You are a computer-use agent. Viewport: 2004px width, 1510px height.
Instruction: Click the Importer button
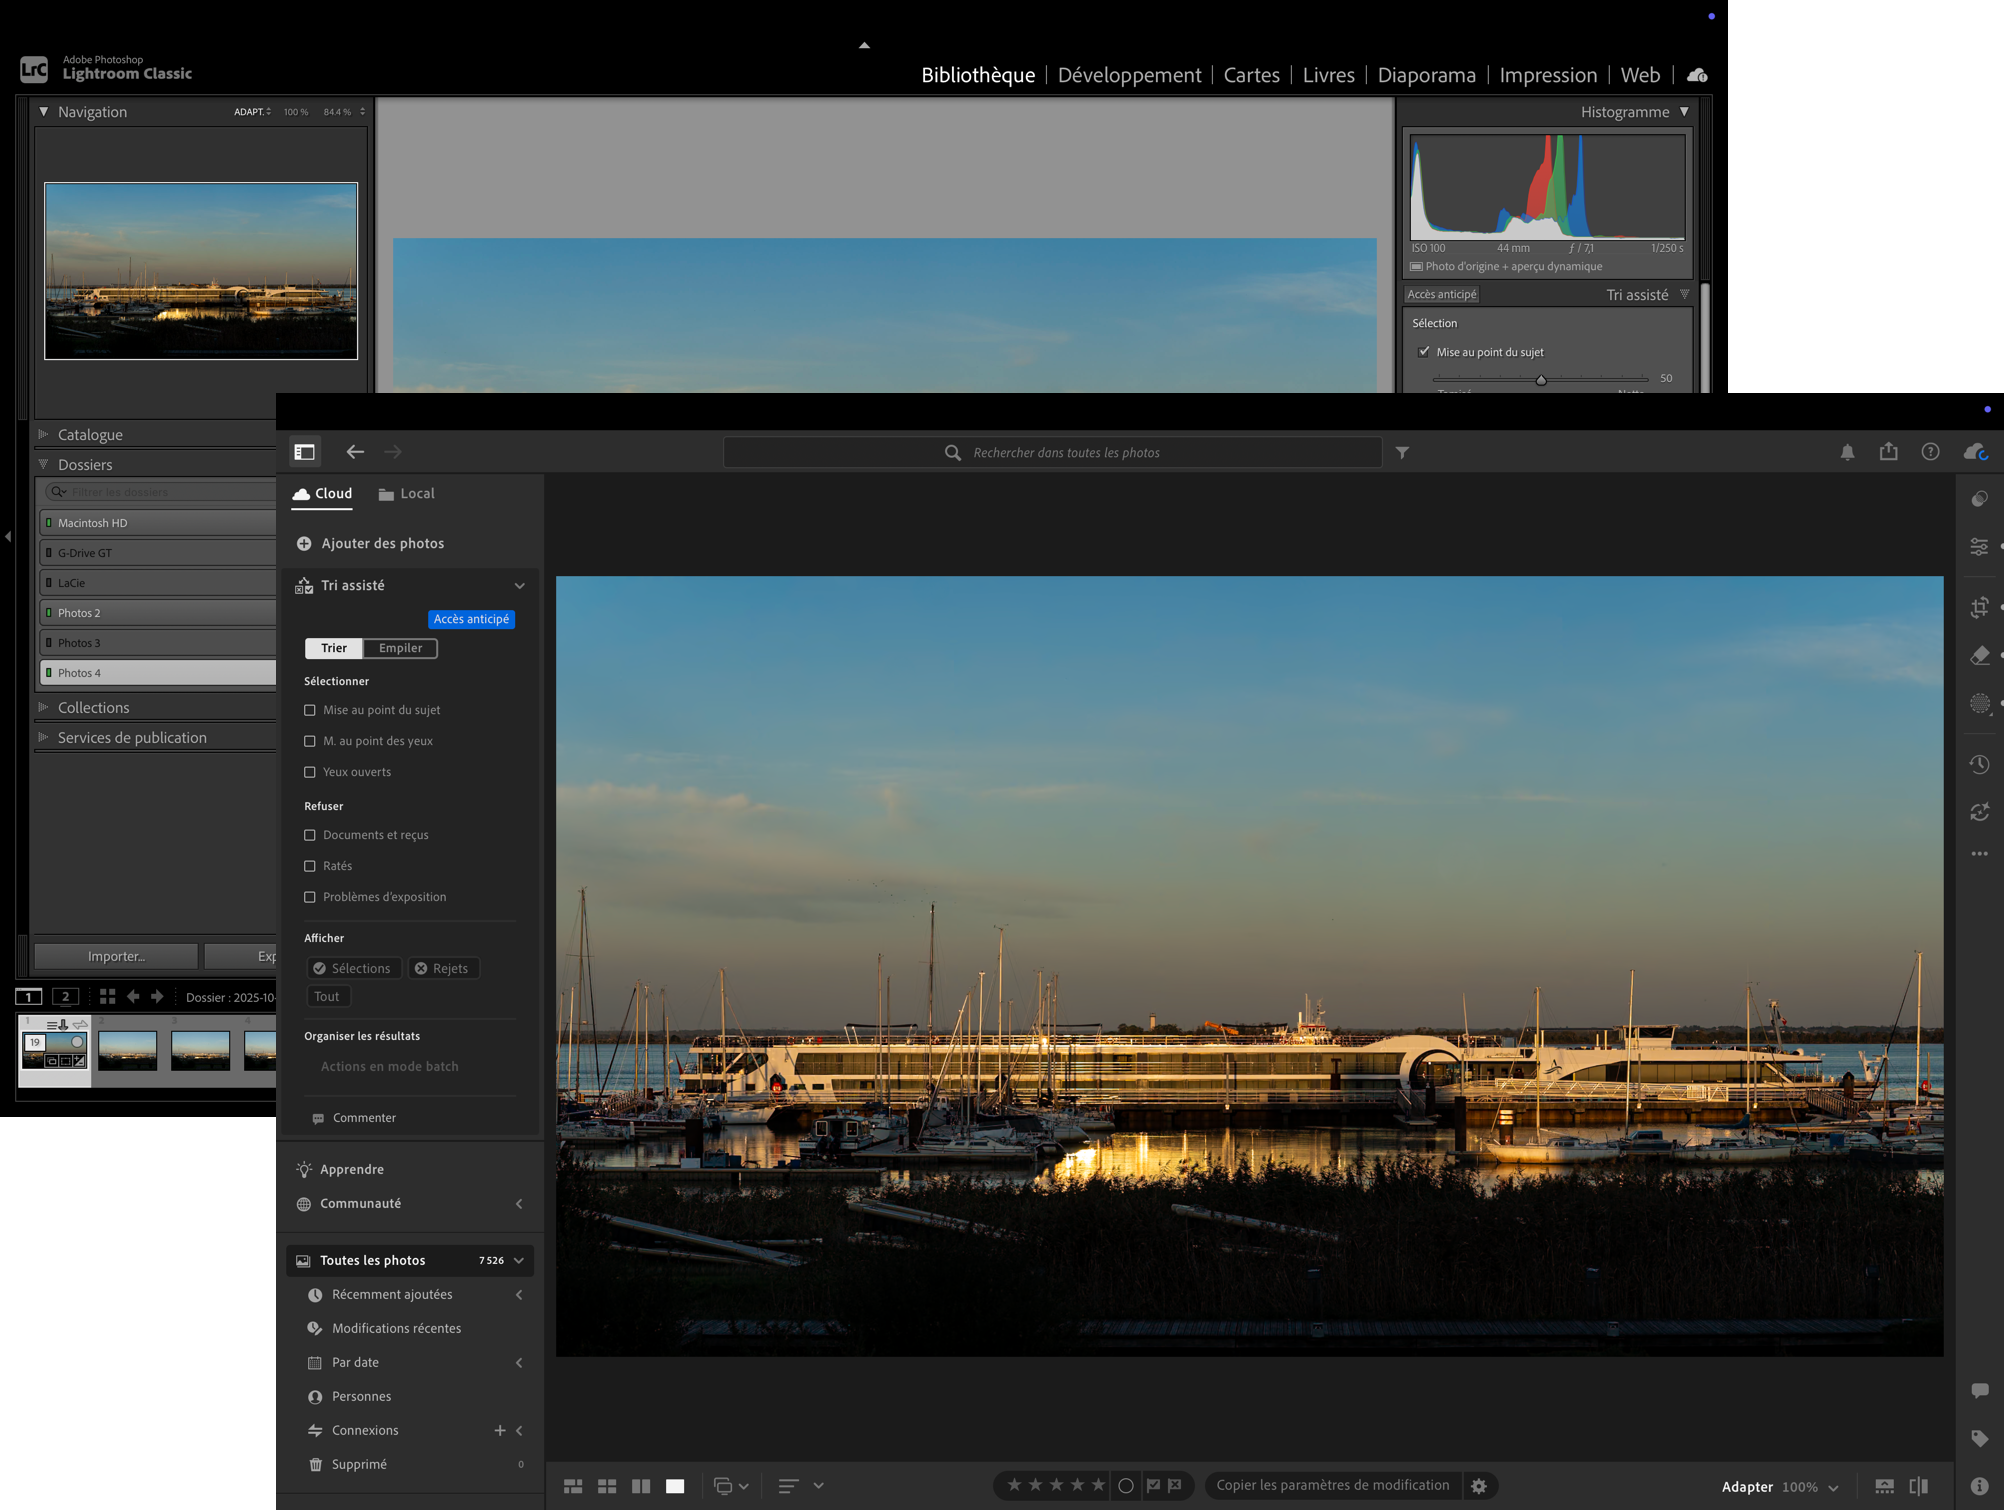[116, 956]
